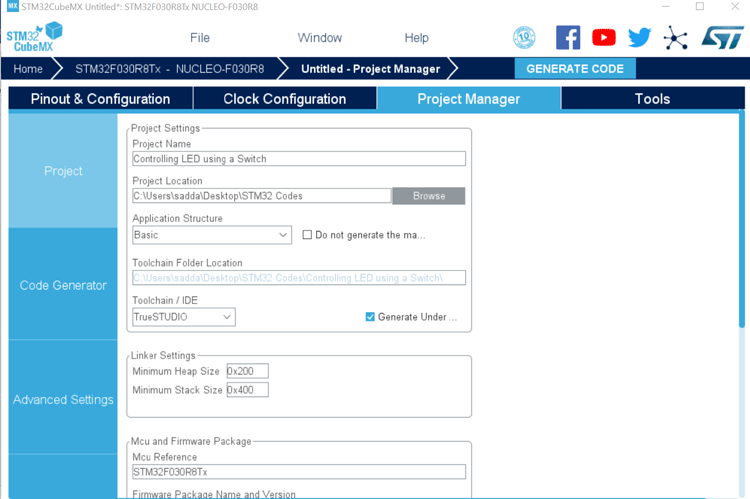Select STM32F030R8Tx - NUCLEO-F030R8 breadcrumb
The image size is (750, 499).
(169, 69)
